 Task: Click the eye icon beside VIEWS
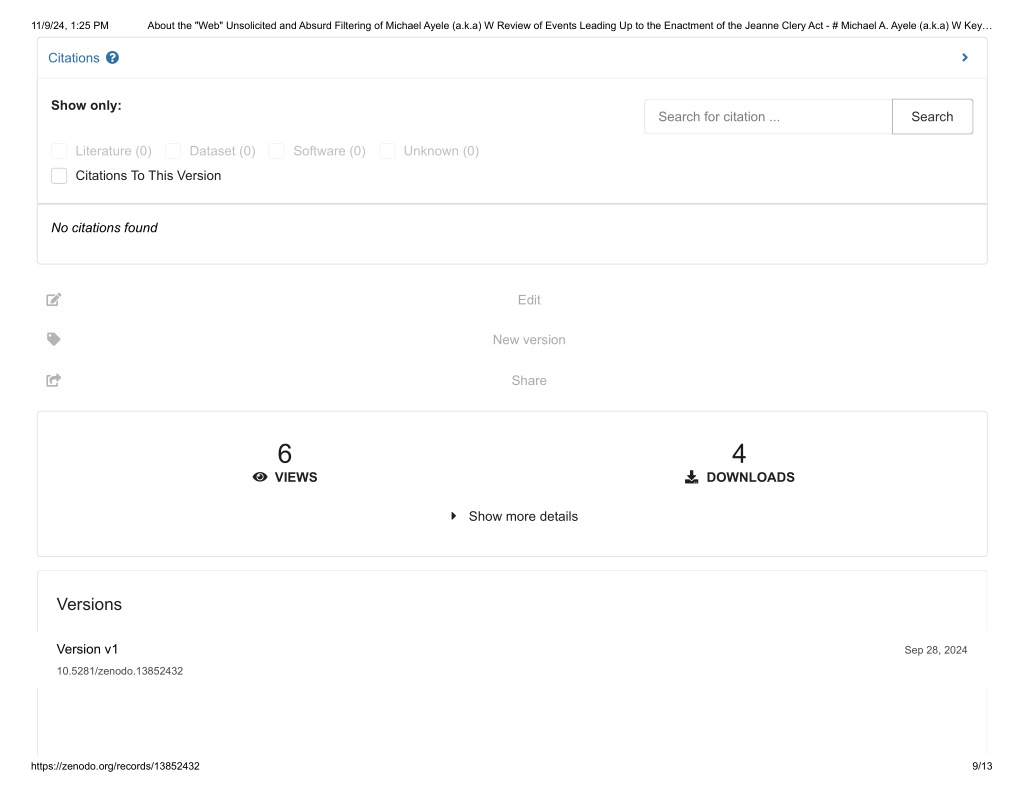(260, 477)
